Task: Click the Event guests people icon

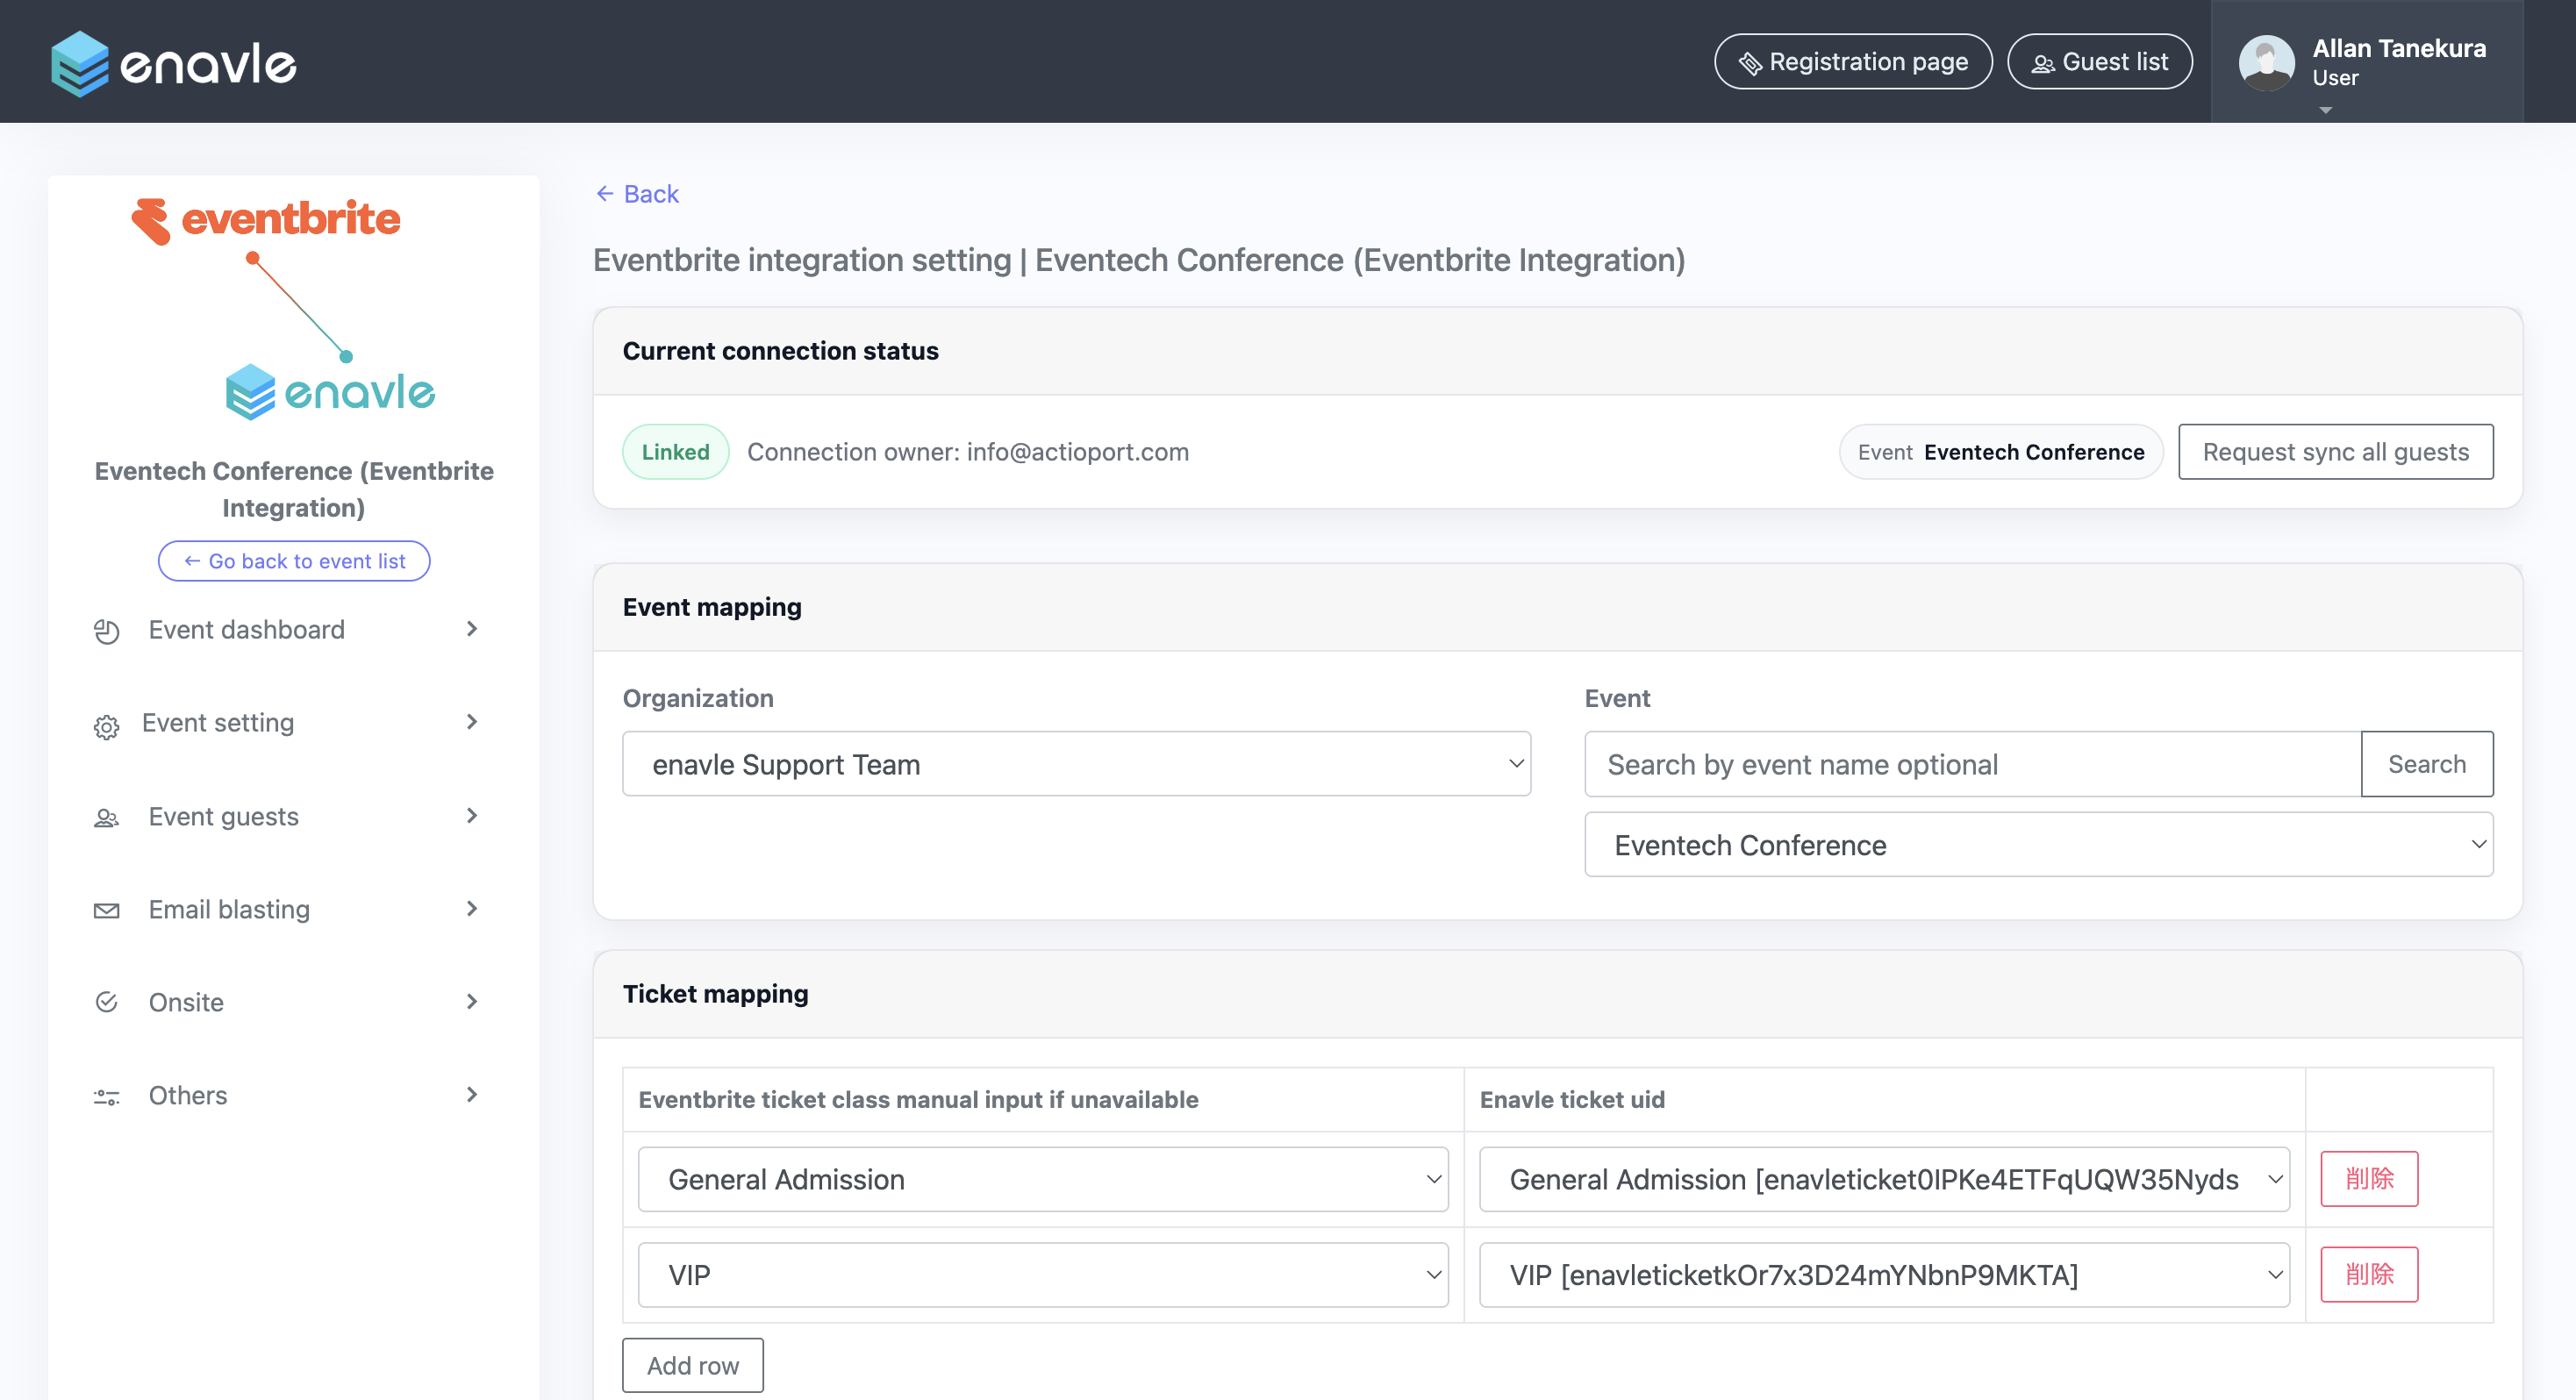Action: 106,818
